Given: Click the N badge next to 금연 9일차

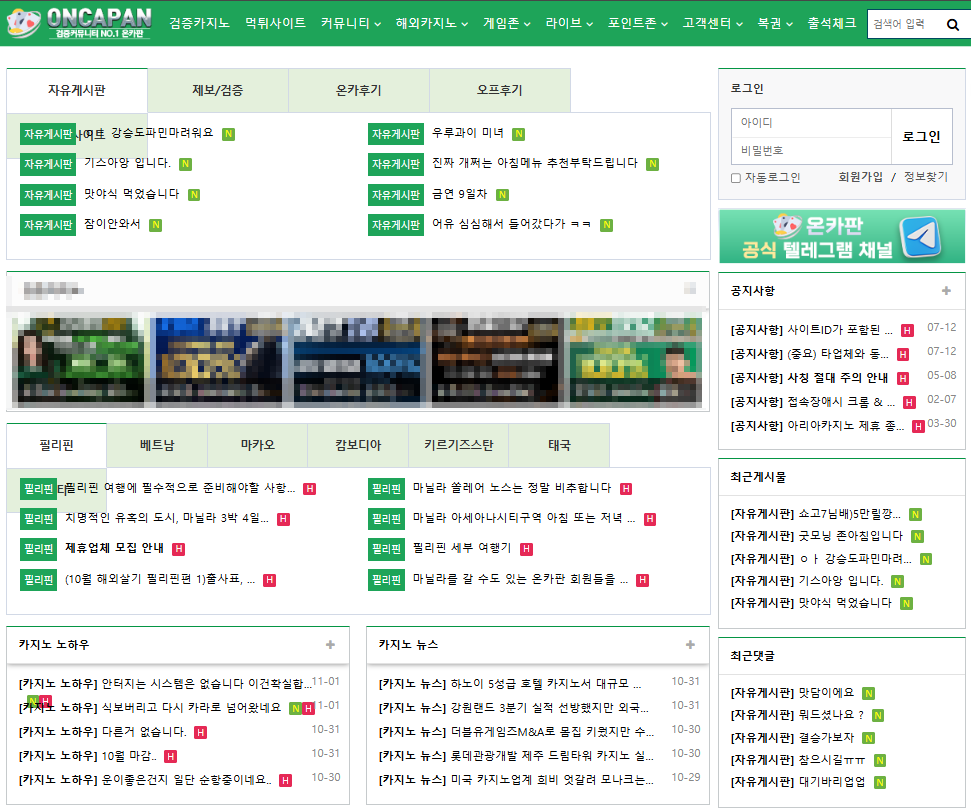Looking at the screenshot, I should 502,196.
